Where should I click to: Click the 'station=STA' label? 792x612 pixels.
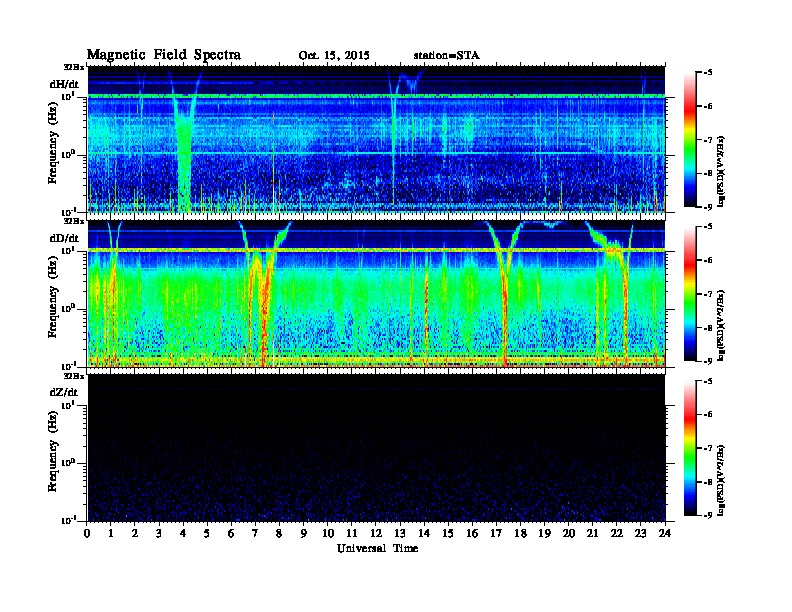click(x=447, y=55)
